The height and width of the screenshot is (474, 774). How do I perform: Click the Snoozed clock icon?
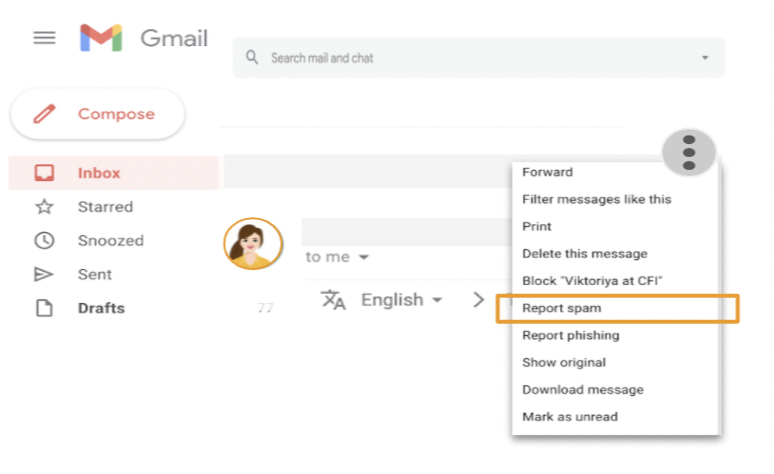tap(44, 240)
